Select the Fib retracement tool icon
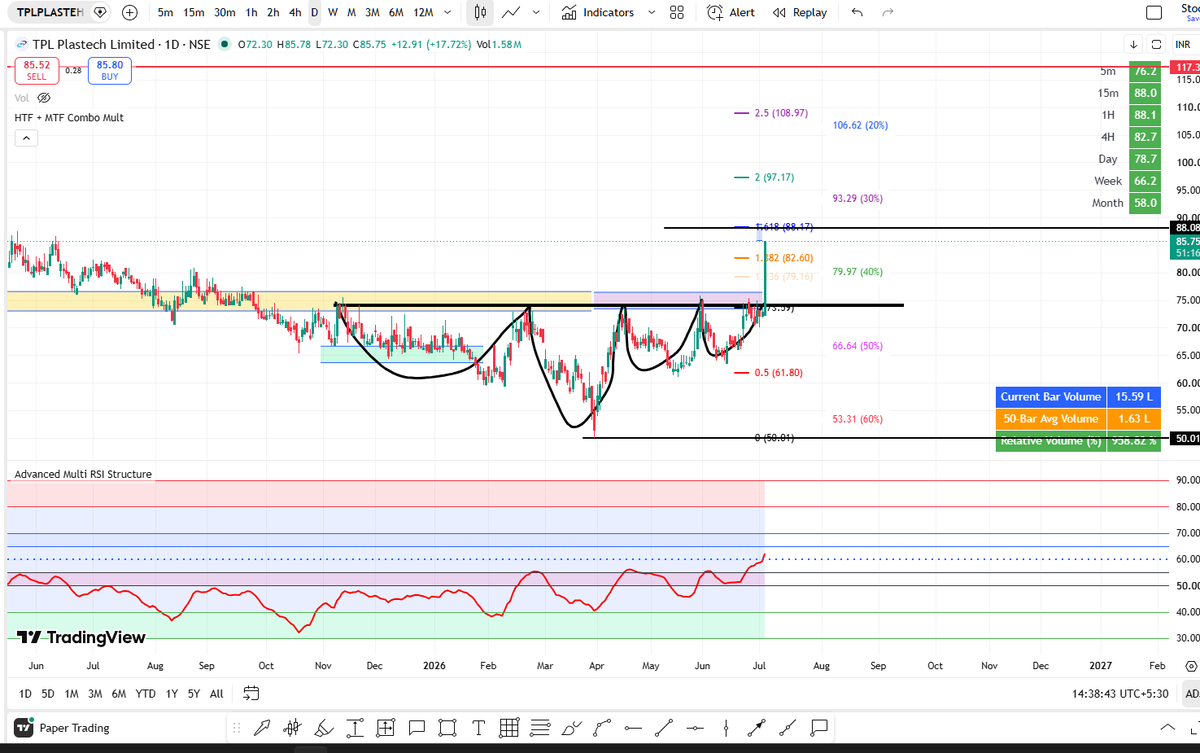The height and width of the screenshot is (753, 1200). [x=540, y=727]
